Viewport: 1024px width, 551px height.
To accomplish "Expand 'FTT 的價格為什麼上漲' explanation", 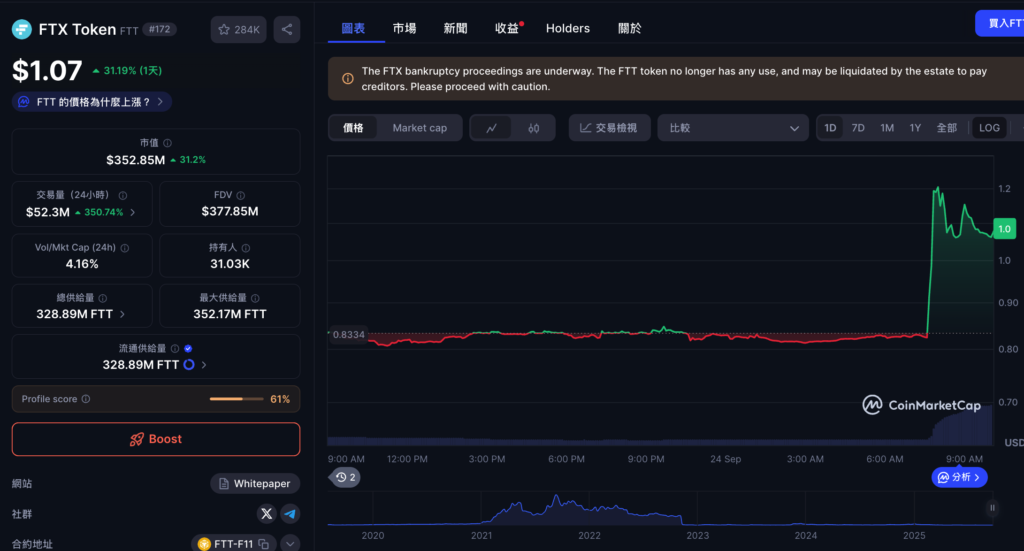I will tap(92, 102).
